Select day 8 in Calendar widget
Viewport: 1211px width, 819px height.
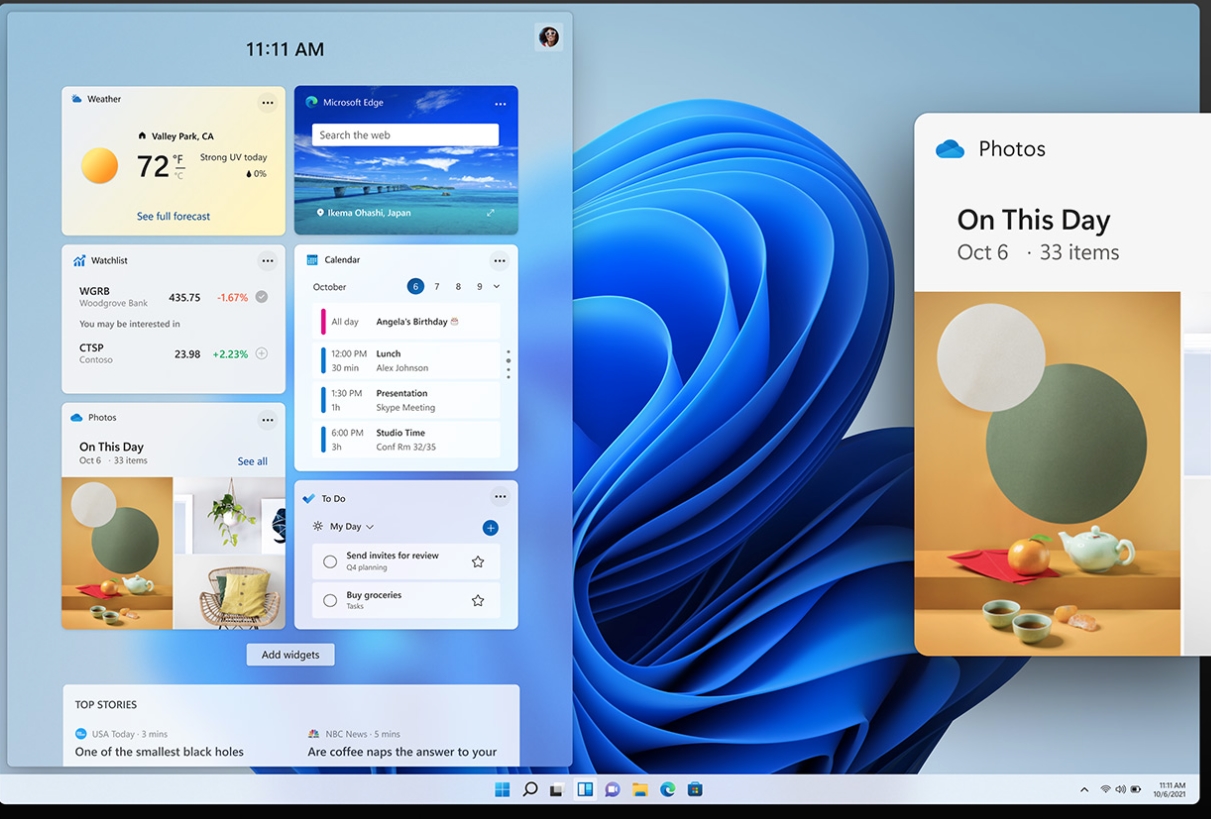(458, 287)
